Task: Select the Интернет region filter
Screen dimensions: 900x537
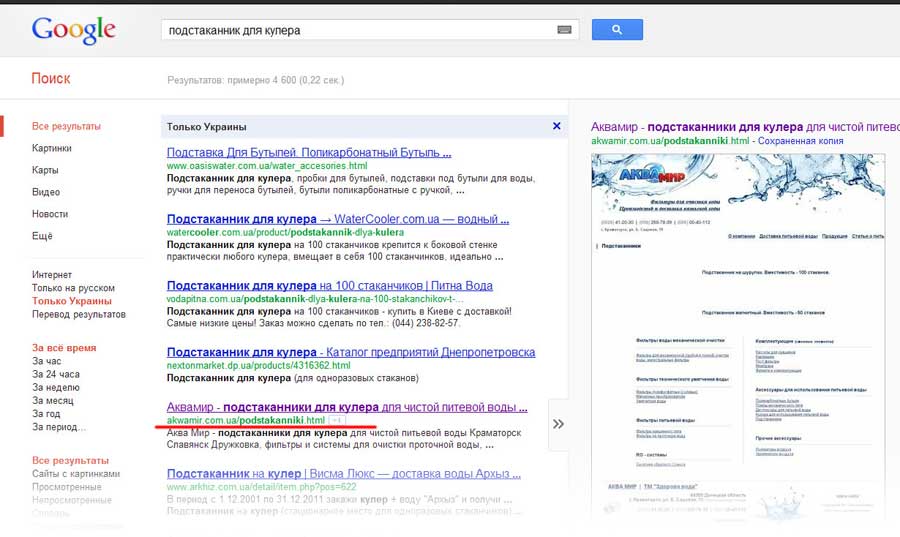Action: (52, 275)
